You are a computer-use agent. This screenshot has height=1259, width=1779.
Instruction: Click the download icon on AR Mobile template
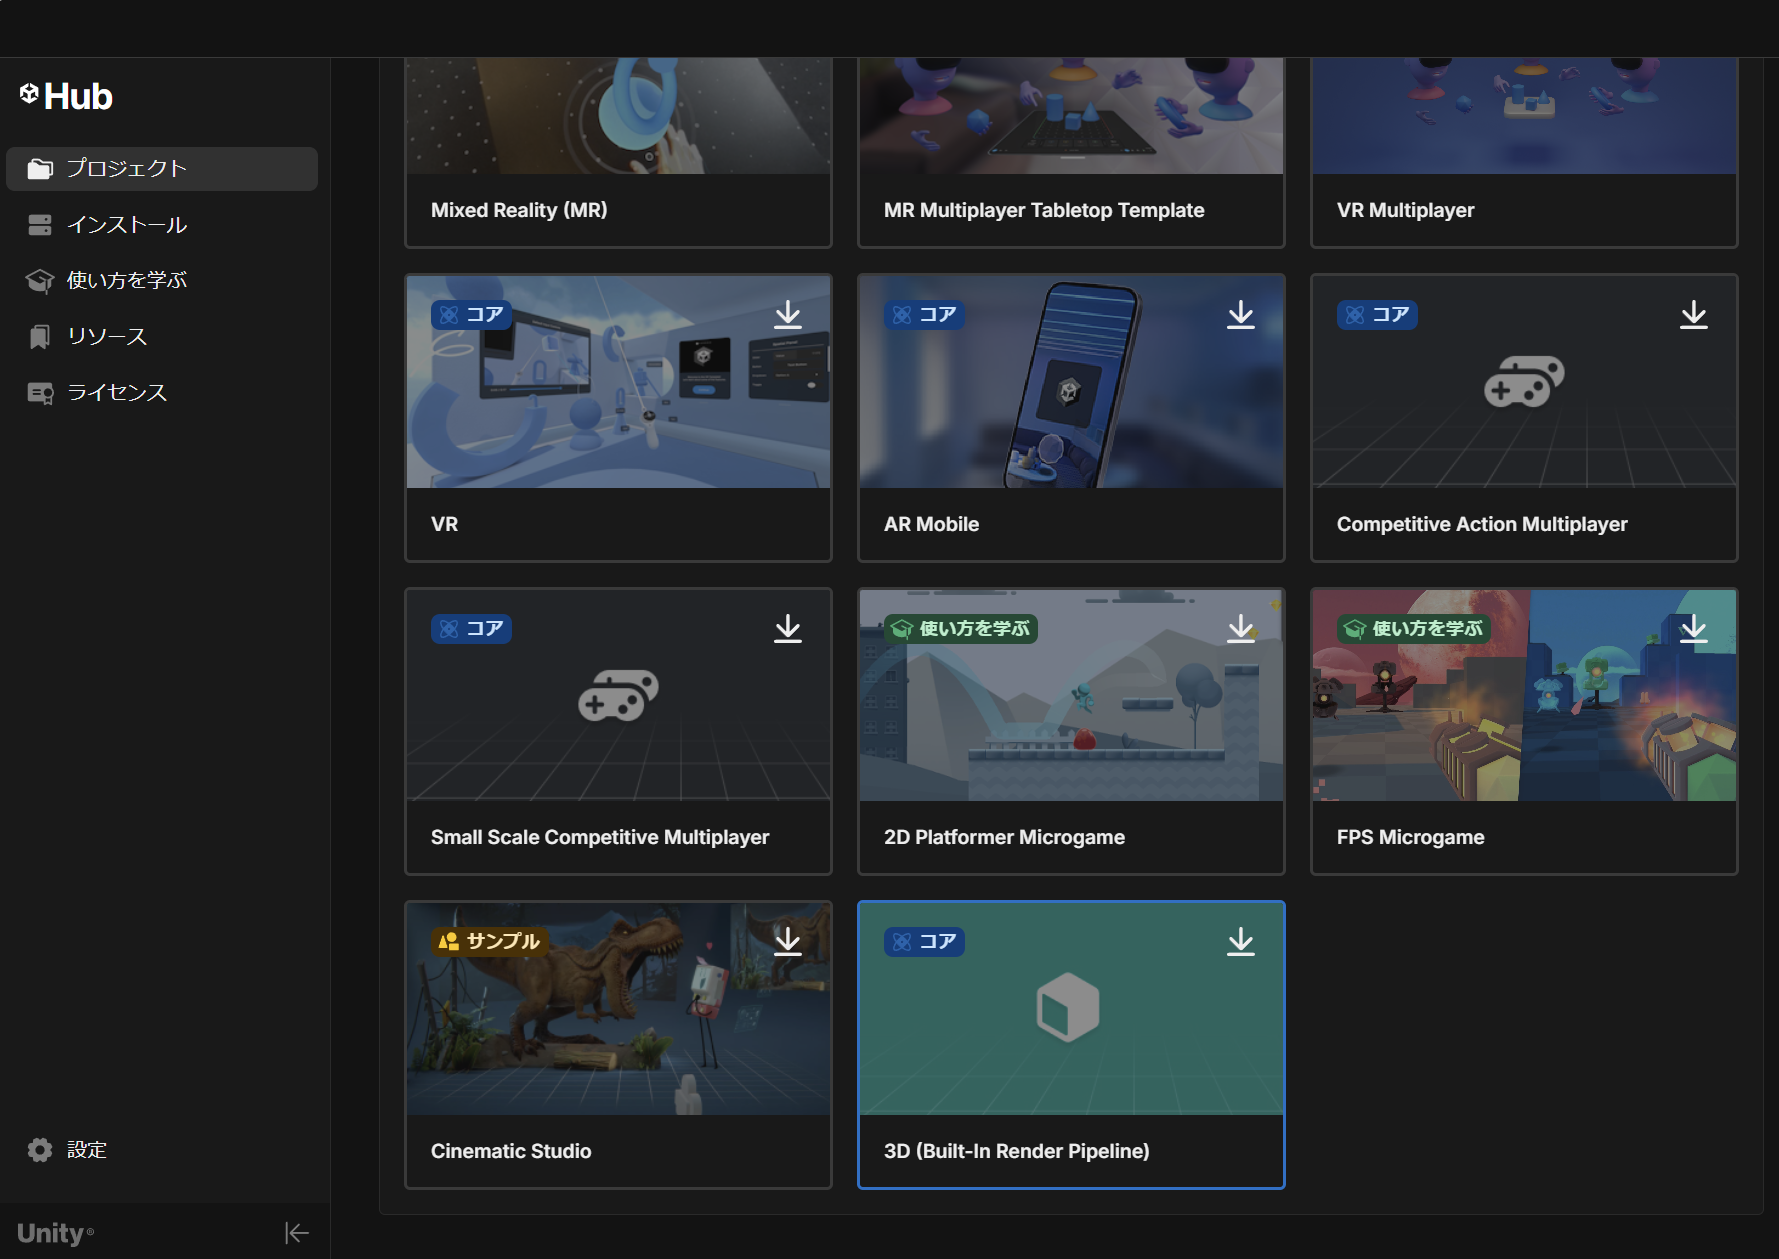tap(1240, 315)
